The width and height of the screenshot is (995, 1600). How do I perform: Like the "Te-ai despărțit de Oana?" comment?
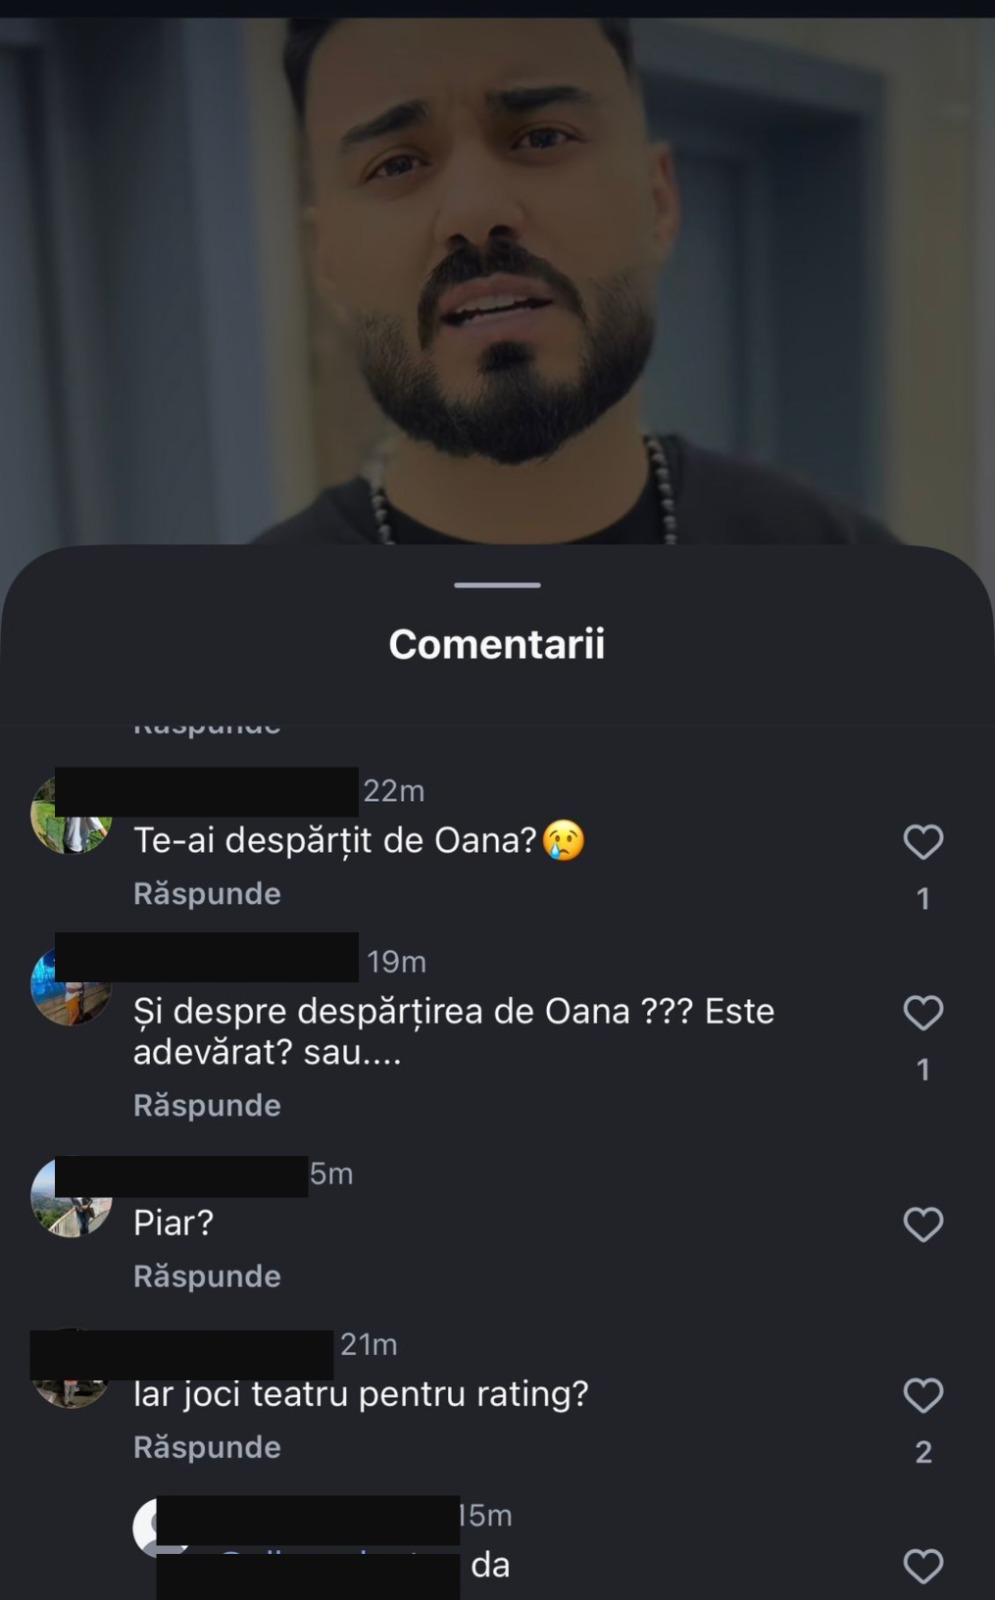923,842
